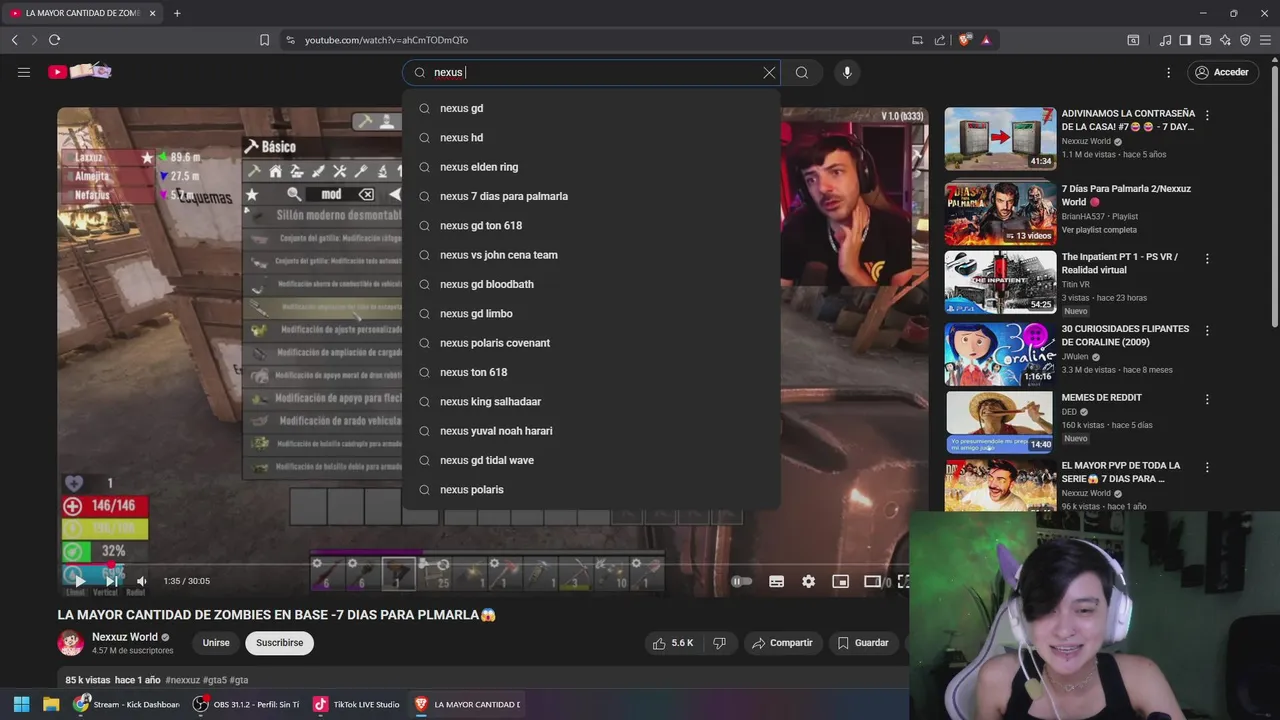
Task: Click inside the search field with nexus
Action: point(590,72)
